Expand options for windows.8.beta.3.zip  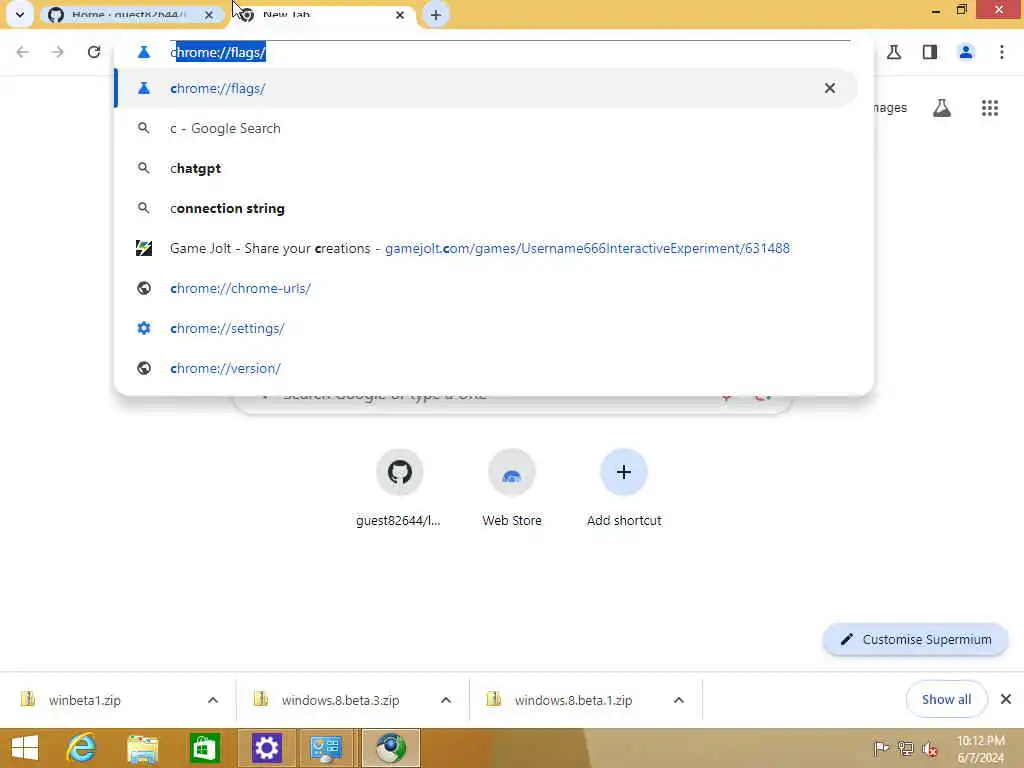446,700
